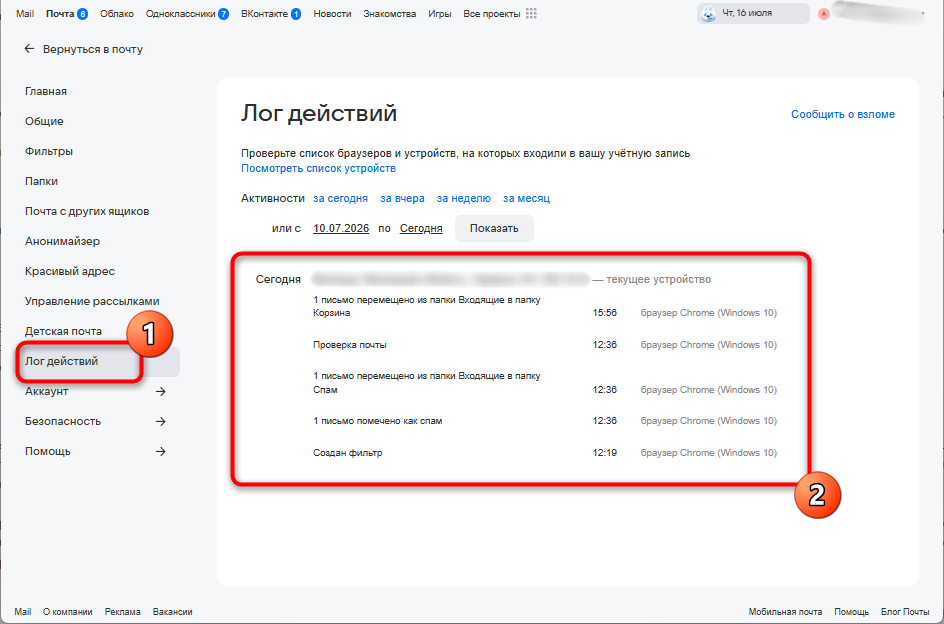Click Блог Почты footer link

click(x=905, y=612)
